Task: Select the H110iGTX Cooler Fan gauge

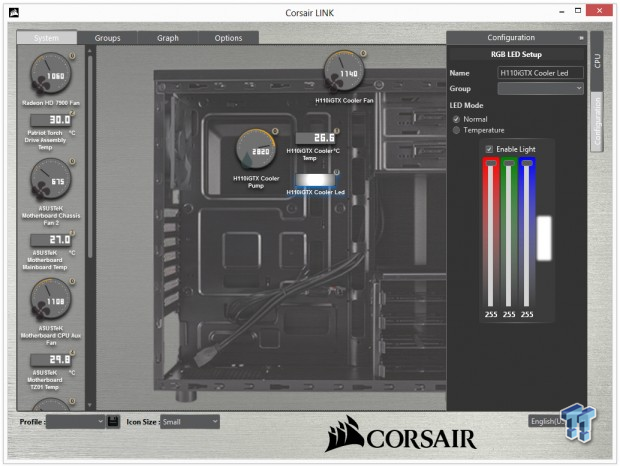Action: tap(344, 72)
